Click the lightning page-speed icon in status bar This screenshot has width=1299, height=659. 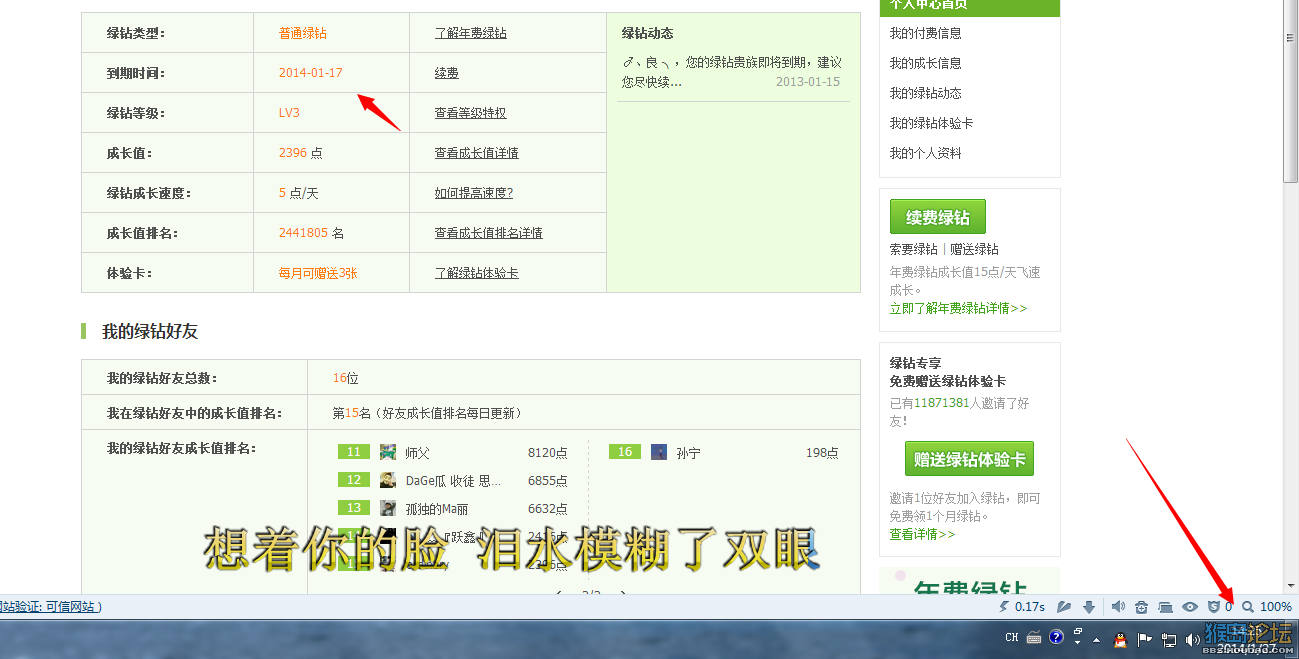(x=1004, y=607)
